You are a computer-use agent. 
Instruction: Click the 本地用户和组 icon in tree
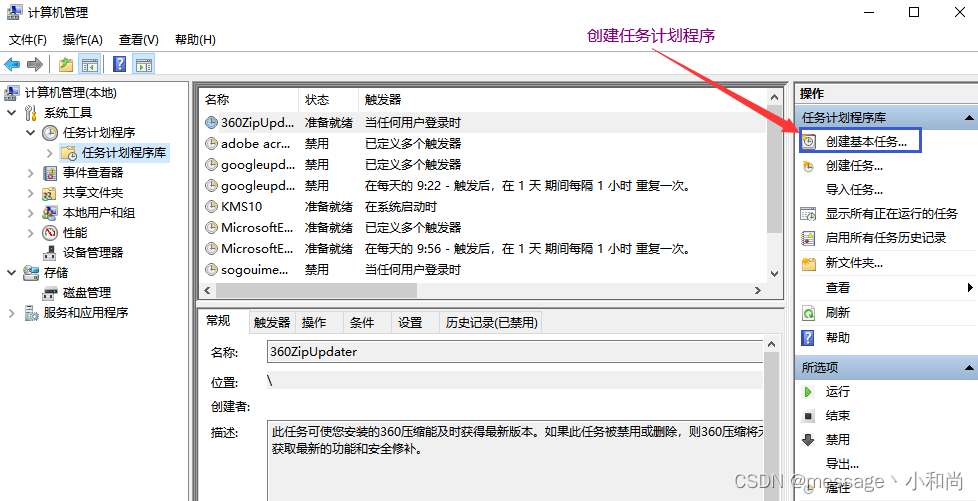point(50,213)
